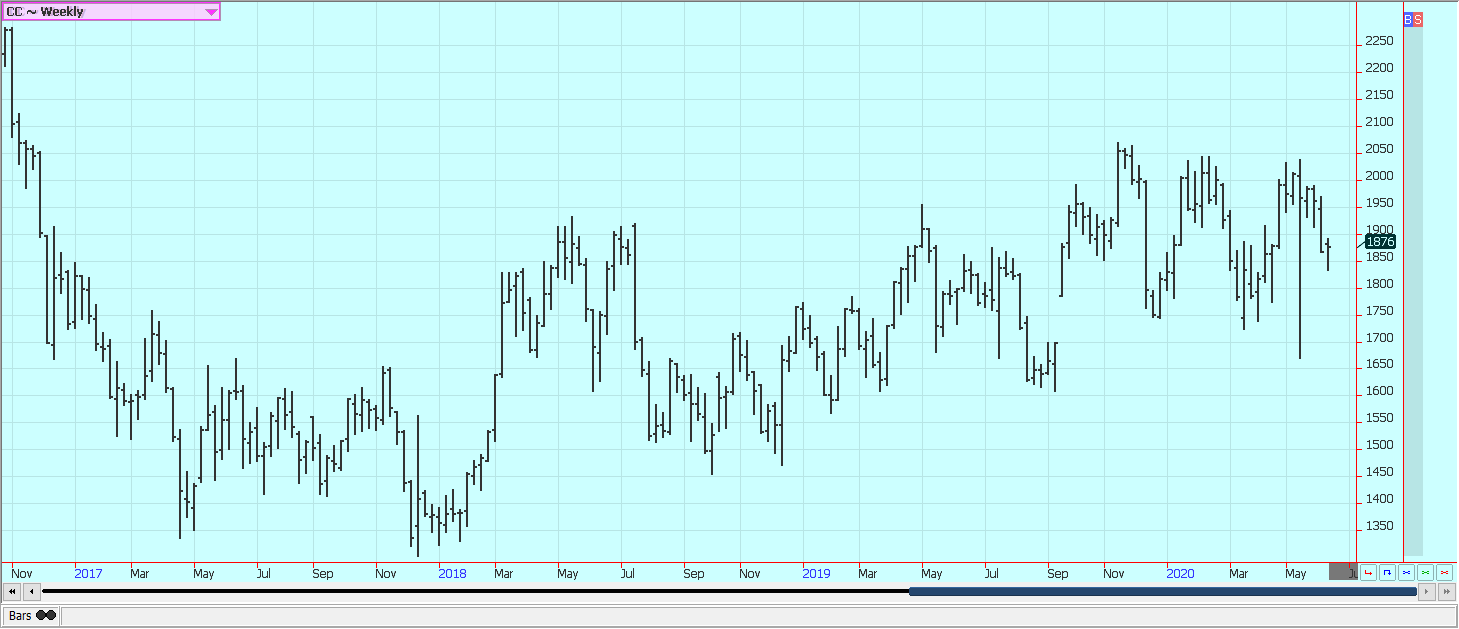Click the 2250 price axis label
1459x629 pixels.
point(1379,41)
